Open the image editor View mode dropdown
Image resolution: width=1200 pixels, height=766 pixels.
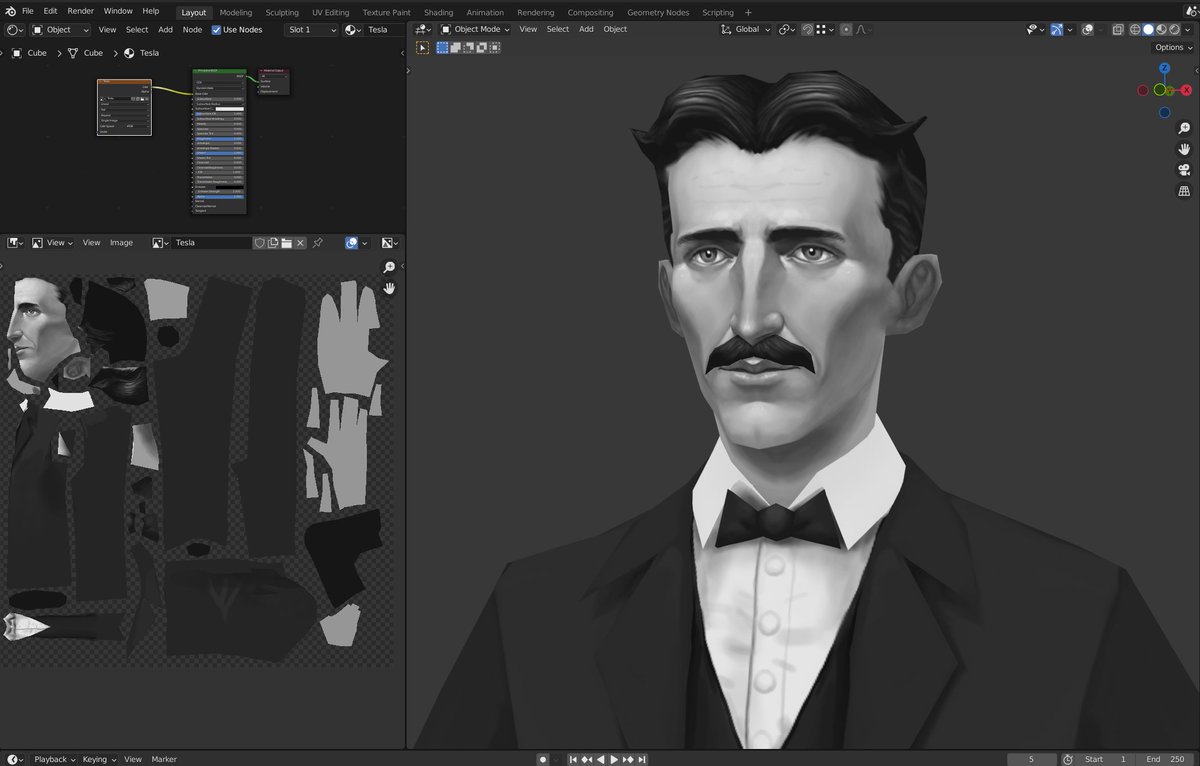click(52, 242)
